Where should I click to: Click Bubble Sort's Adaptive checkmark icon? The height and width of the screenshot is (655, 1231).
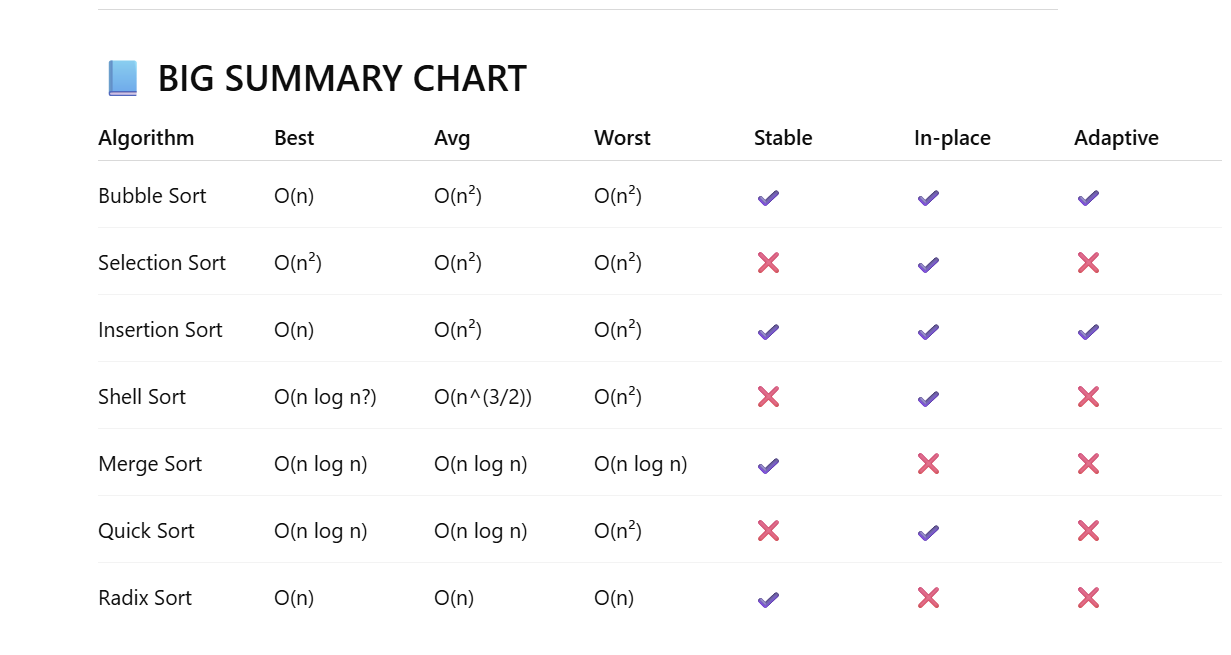[x=1088, y=197]
